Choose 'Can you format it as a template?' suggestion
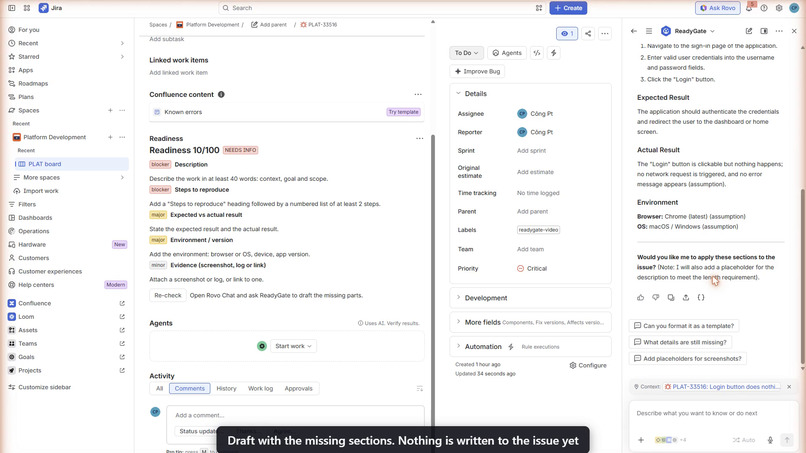The height and width of the screenshot is (453, 806). pos(684,325)
